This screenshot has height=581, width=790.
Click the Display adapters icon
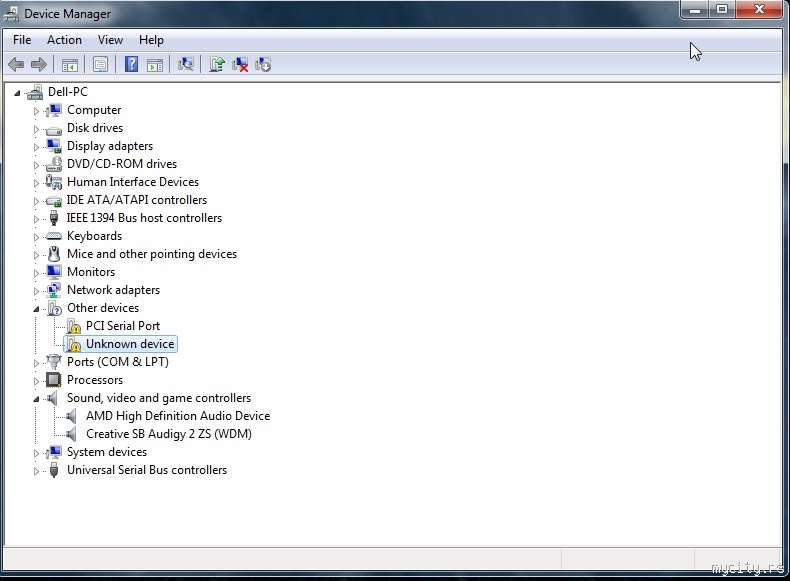point(53,146)
